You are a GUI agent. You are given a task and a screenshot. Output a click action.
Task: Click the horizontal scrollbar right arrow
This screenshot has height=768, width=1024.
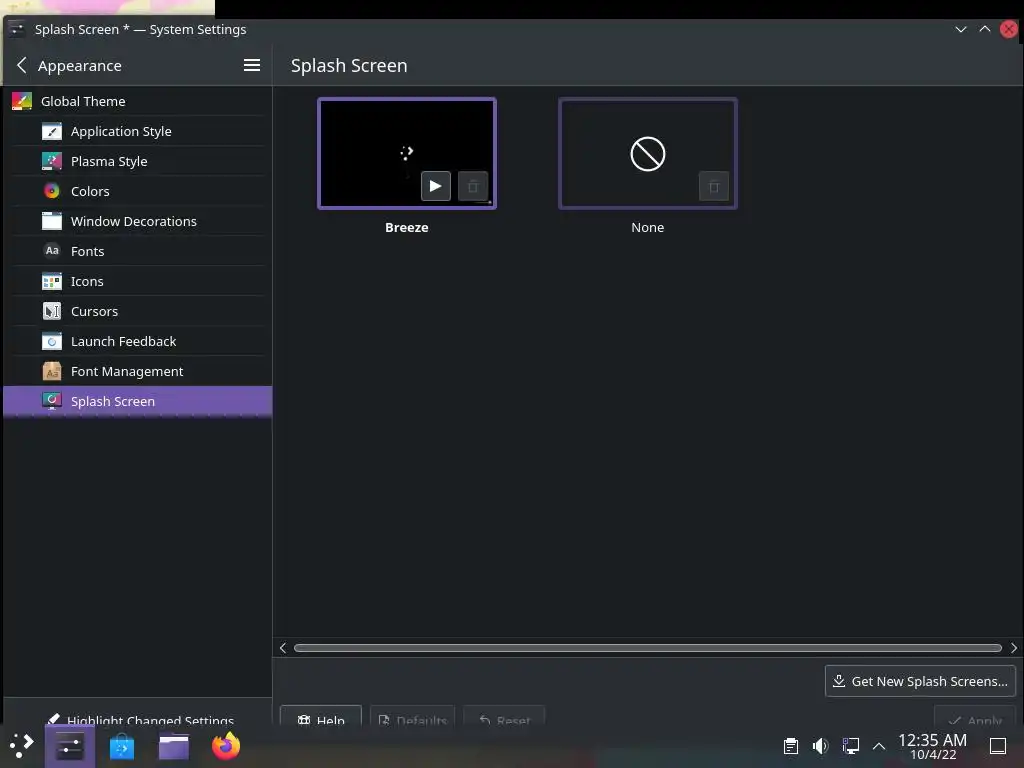[x=1014, y=648]
